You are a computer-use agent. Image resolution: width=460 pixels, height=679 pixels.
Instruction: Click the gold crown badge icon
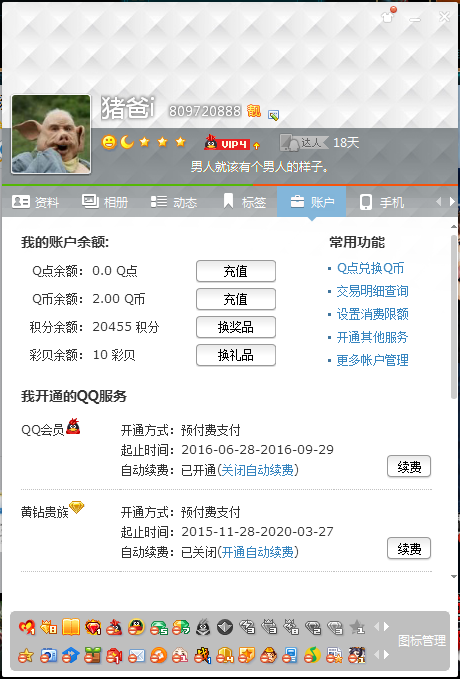tap(49, 627)
